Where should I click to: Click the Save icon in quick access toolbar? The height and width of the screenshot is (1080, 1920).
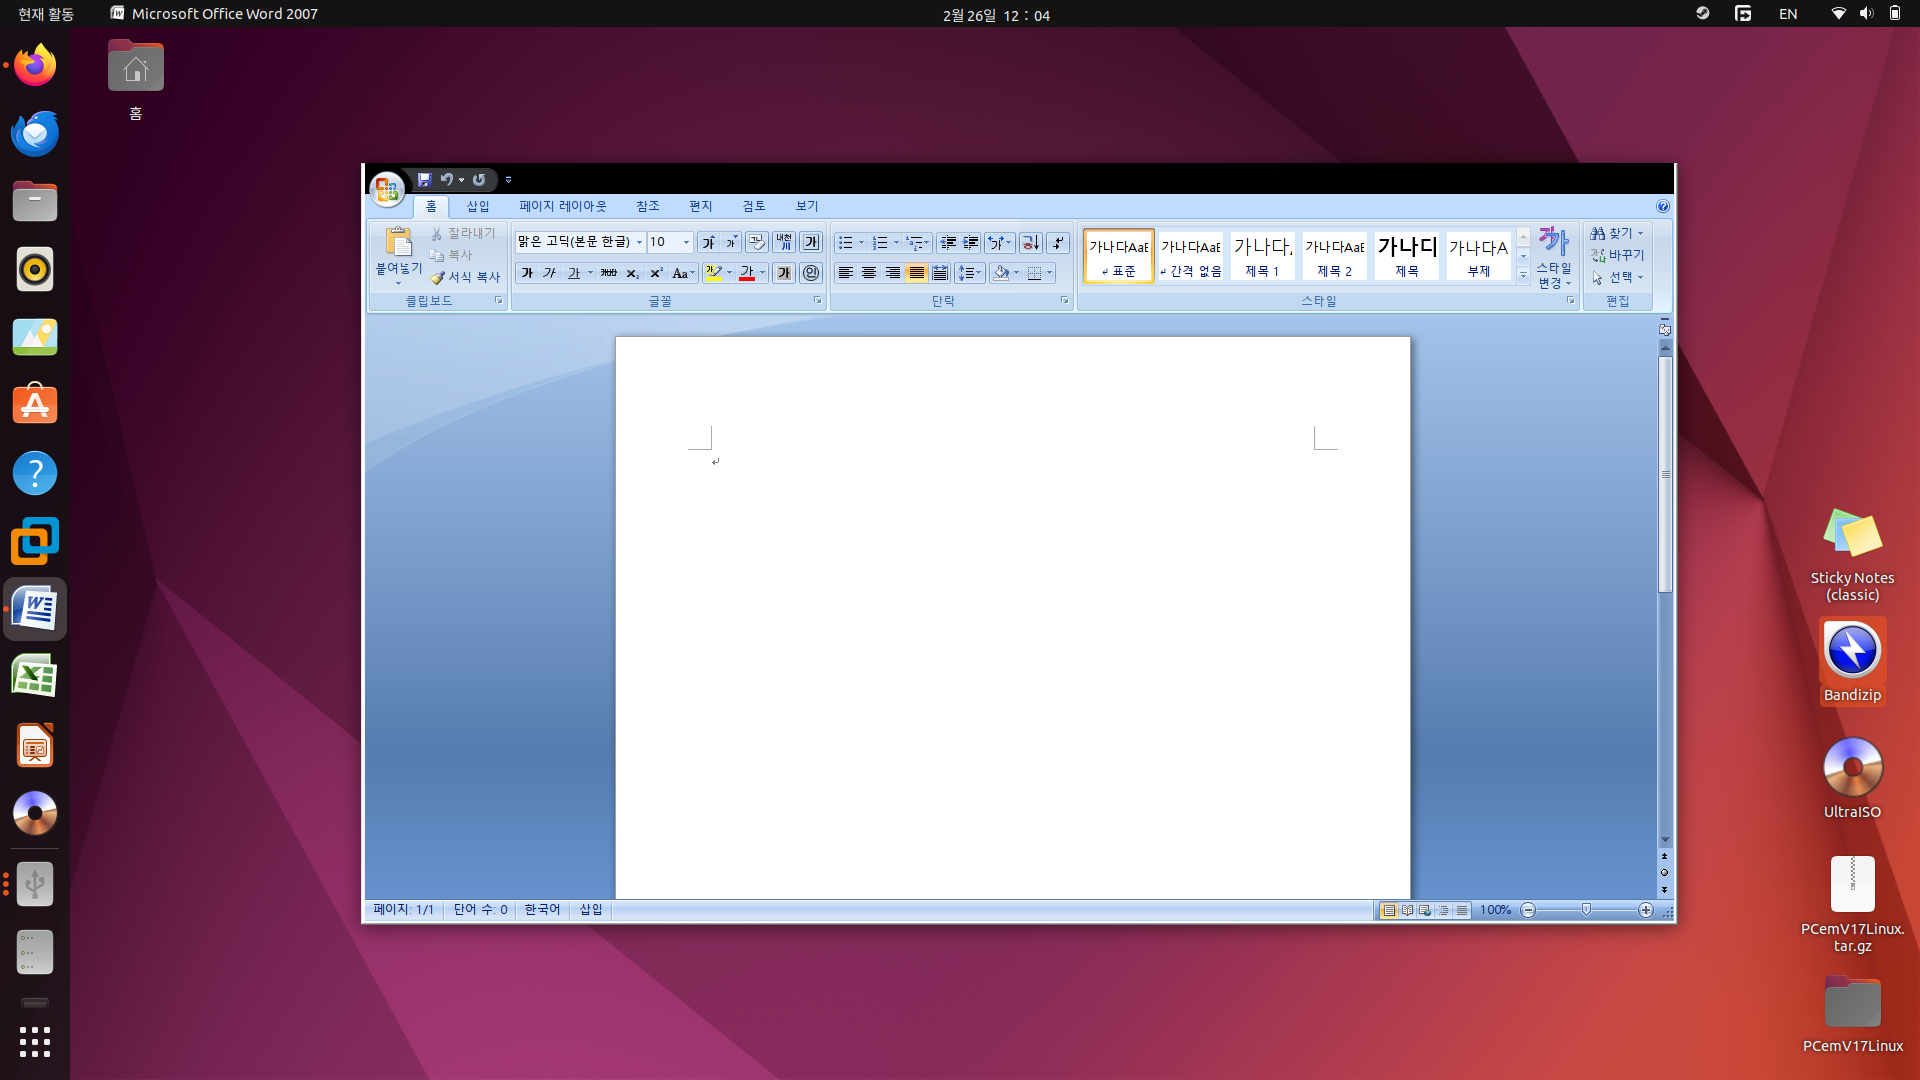click(x=424, y=180)
